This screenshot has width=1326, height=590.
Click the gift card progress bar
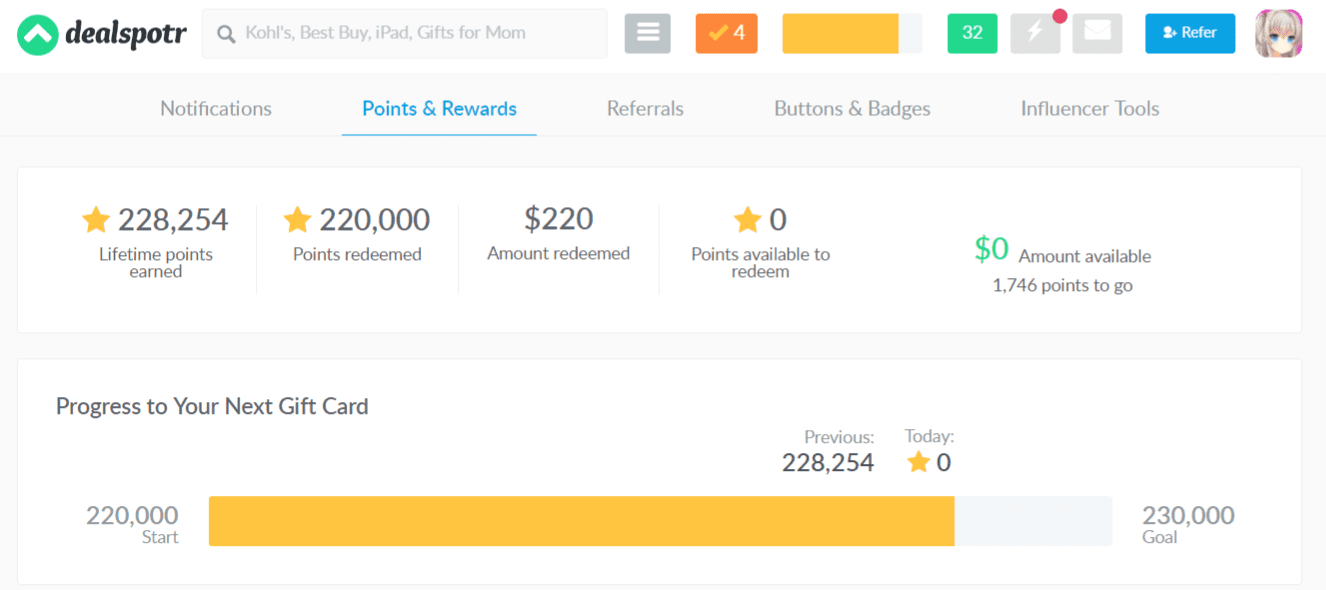tap(660, 521)
